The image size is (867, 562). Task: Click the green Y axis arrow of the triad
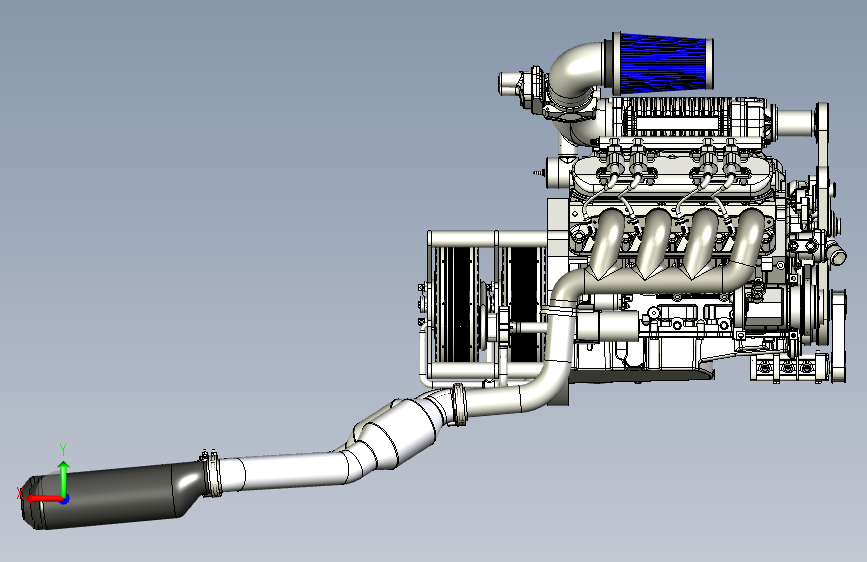pos(64,479)
